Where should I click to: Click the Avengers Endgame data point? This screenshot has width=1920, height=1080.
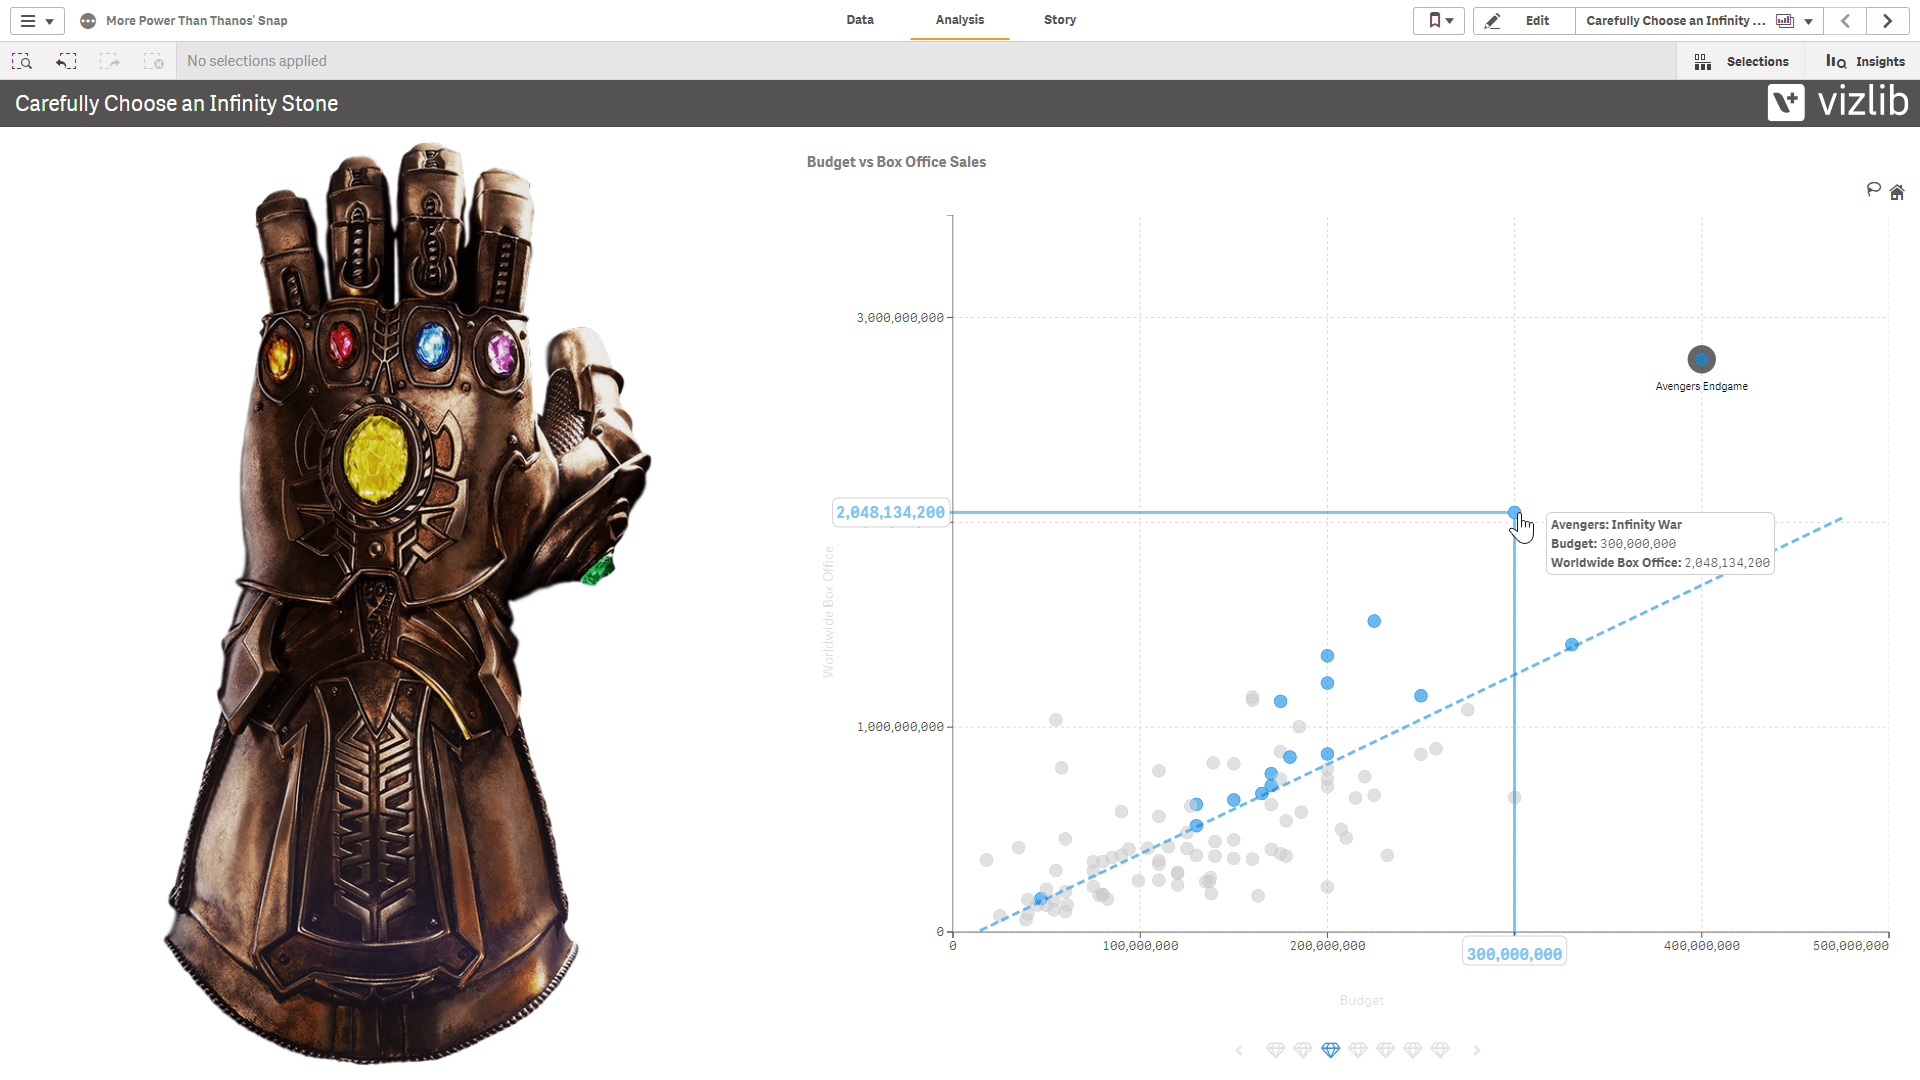click(x=1701, y=359)
